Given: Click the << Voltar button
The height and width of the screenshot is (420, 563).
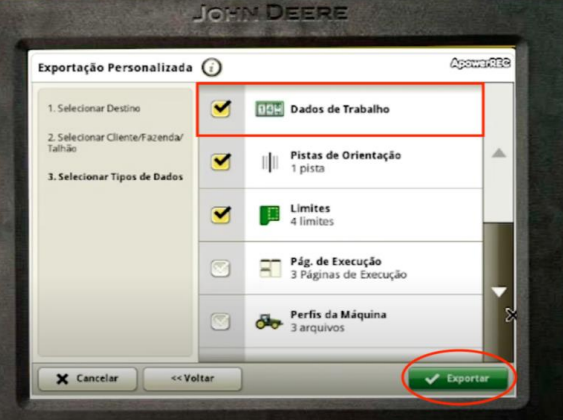Looking at the screenshot, I should [192, 378].
